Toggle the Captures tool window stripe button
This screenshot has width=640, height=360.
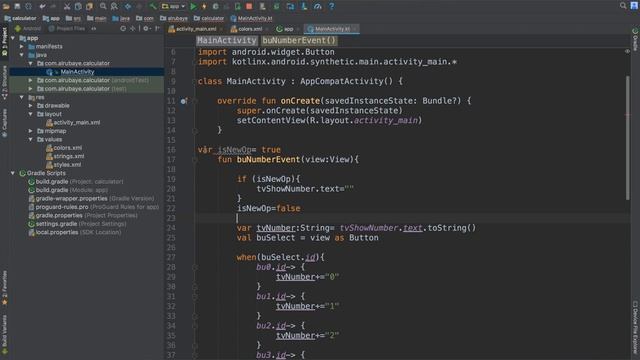(4, 123)
